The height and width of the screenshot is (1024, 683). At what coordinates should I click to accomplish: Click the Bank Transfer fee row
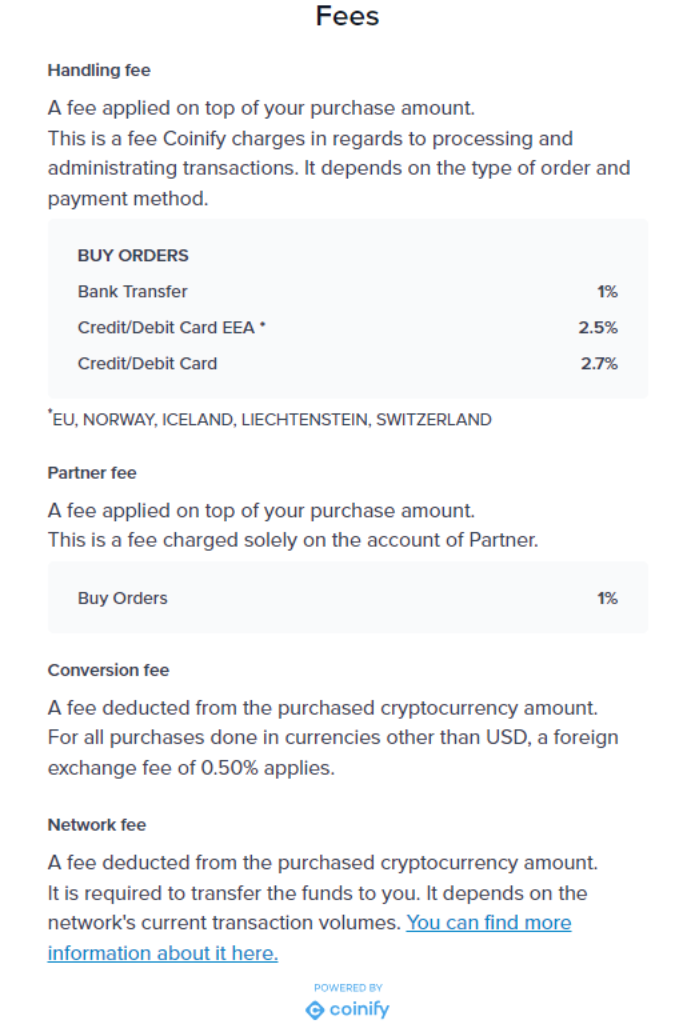[x=133, y=292]
